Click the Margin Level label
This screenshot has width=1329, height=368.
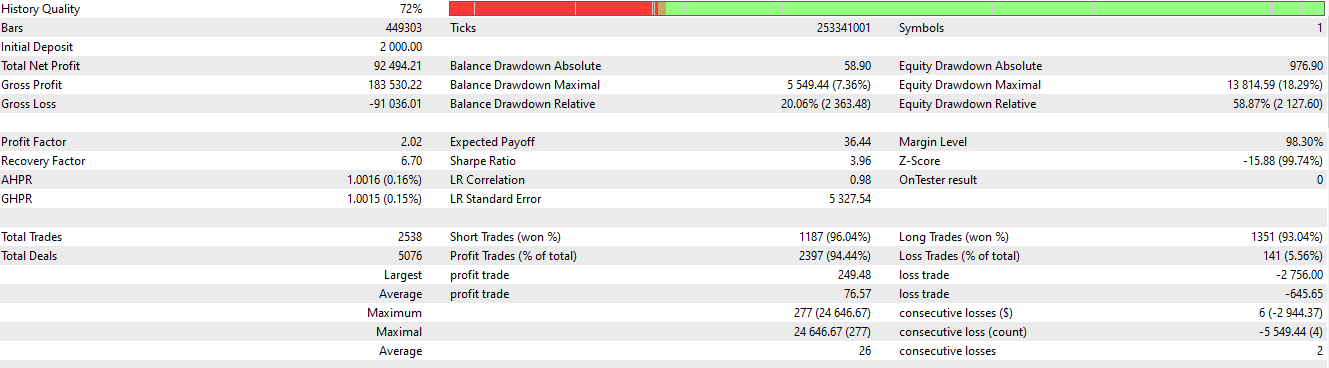click(x=933, y=142)
